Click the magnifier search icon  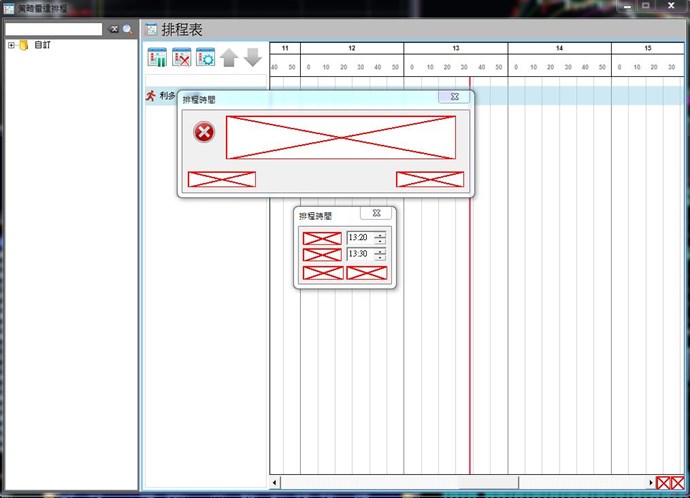click(x=128, y=30)
